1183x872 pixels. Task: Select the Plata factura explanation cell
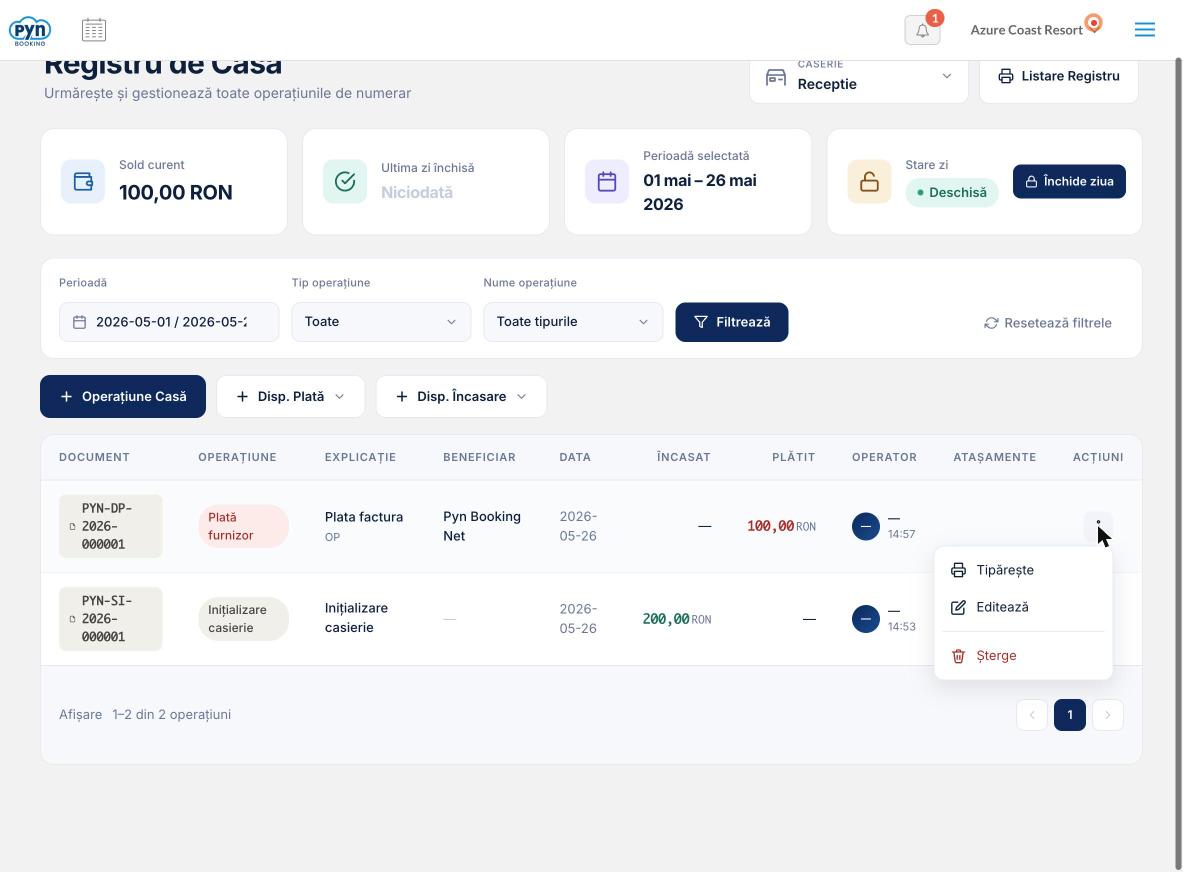[364, 526]
